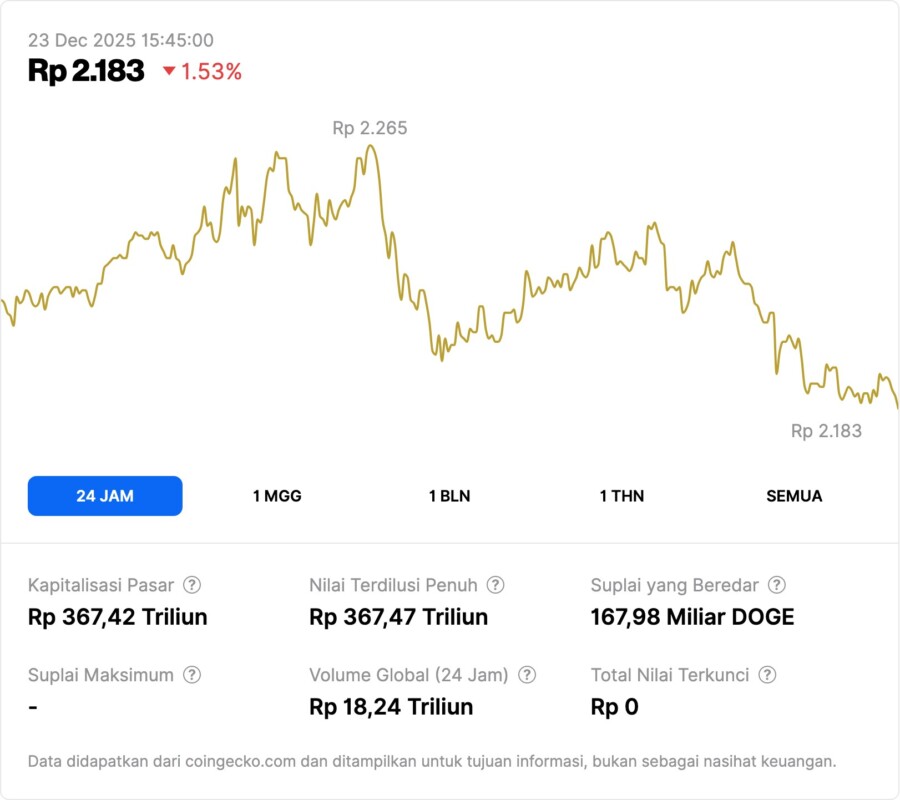Click help icon next to Kapitalisasi Pasar
Viewport: 900px width, 800px height.
click(192, 585)
